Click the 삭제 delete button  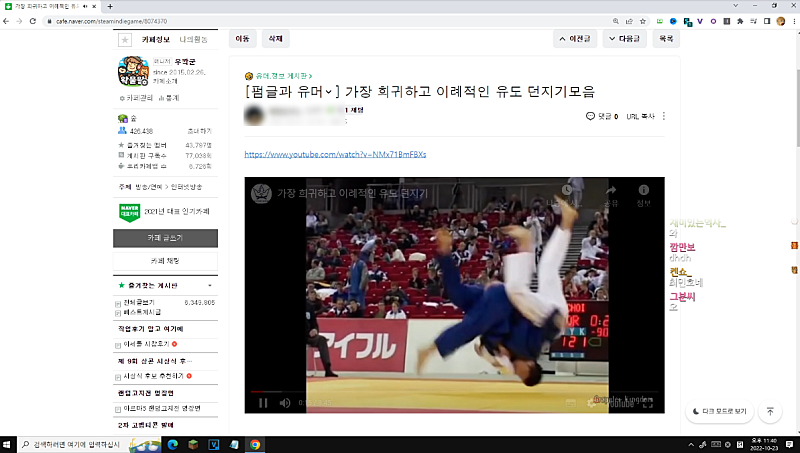(276, 39)
